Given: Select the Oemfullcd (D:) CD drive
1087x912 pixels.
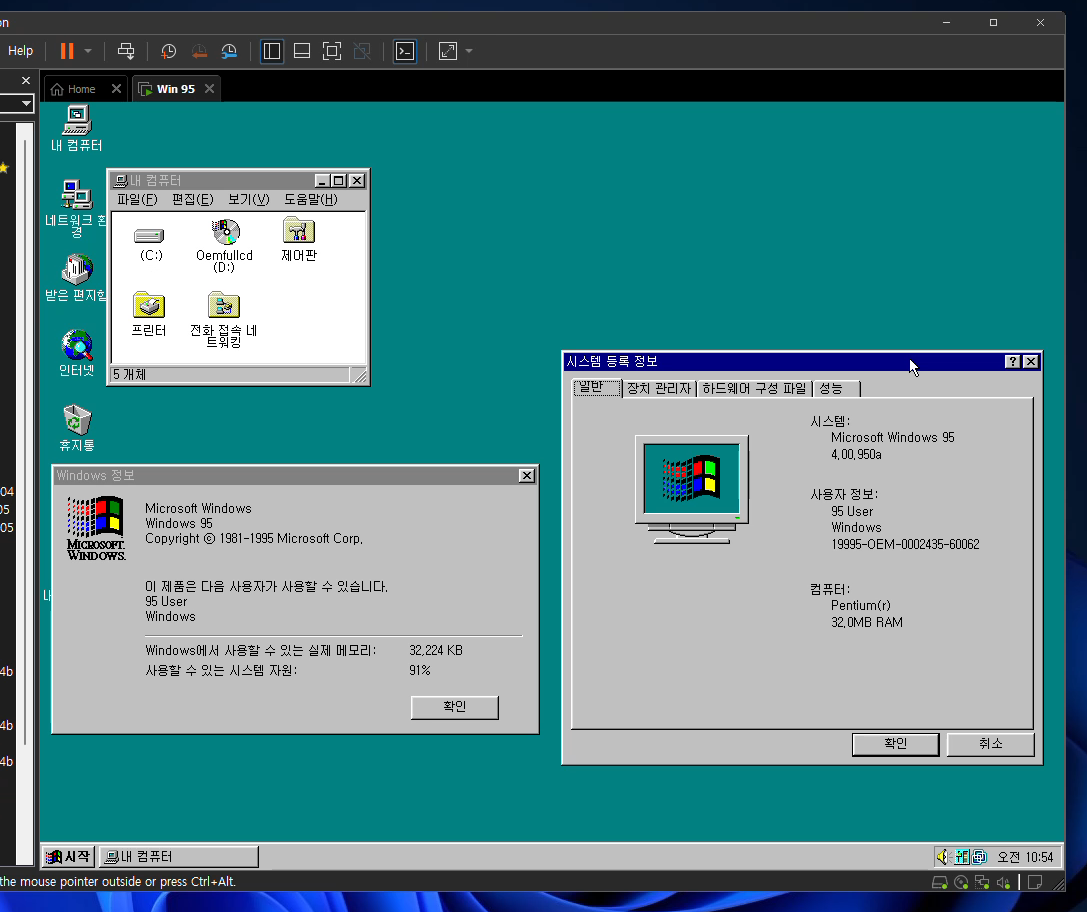Looking at the screenshot, I should tap(225, 246).
